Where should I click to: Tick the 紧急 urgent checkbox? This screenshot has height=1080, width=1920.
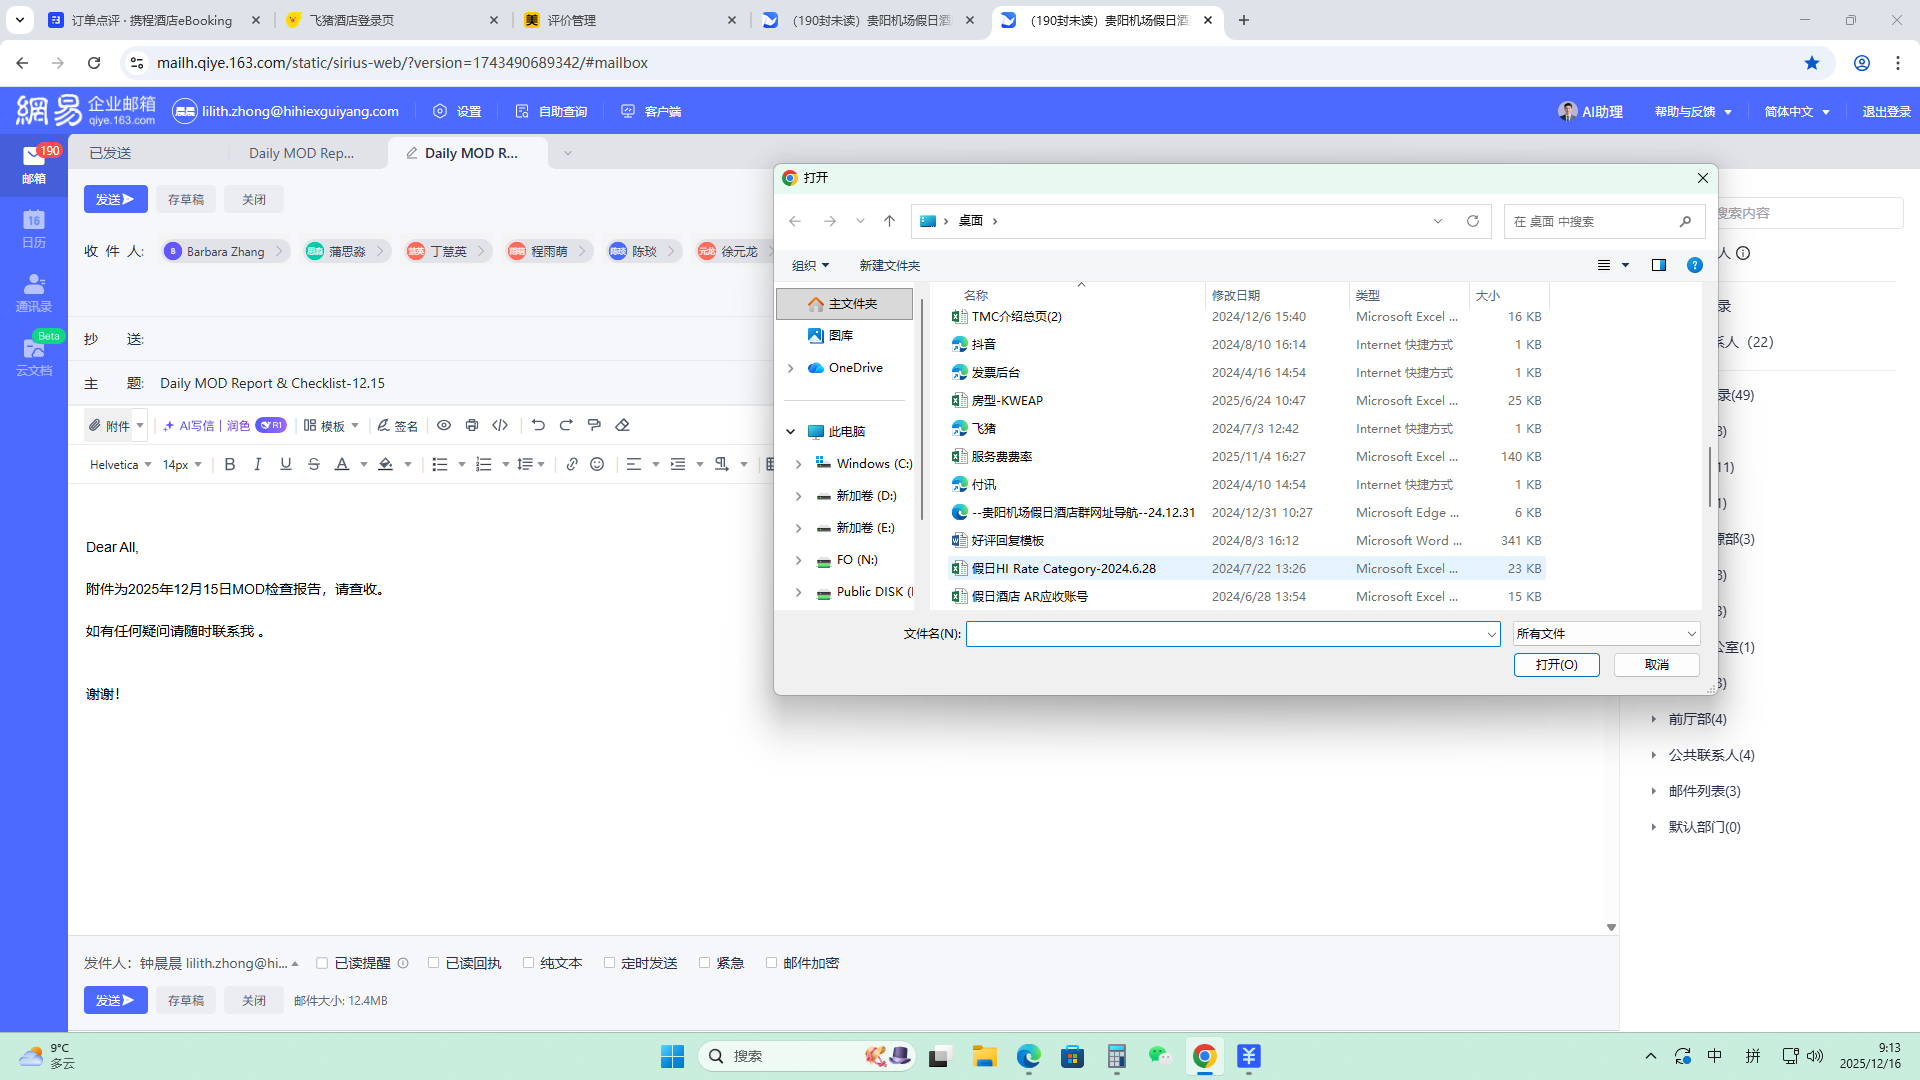(x=704, y=963)
